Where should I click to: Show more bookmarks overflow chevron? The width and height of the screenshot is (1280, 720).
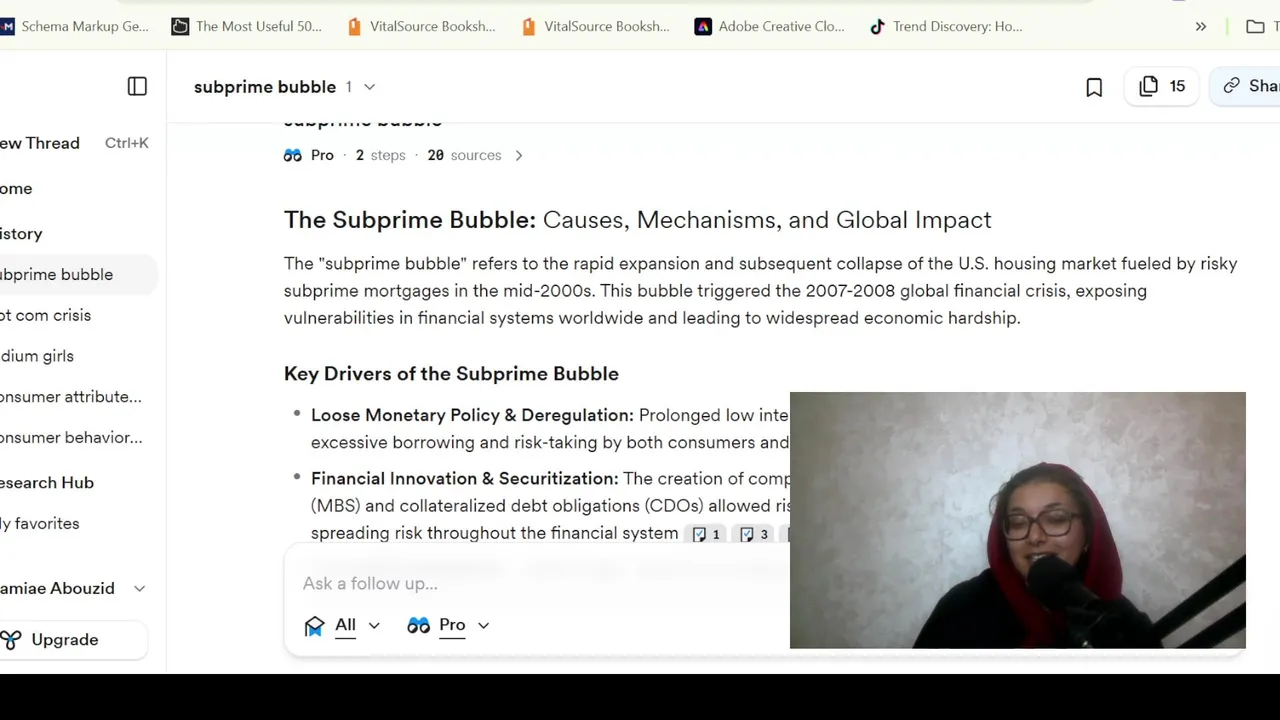[1201, 27]
